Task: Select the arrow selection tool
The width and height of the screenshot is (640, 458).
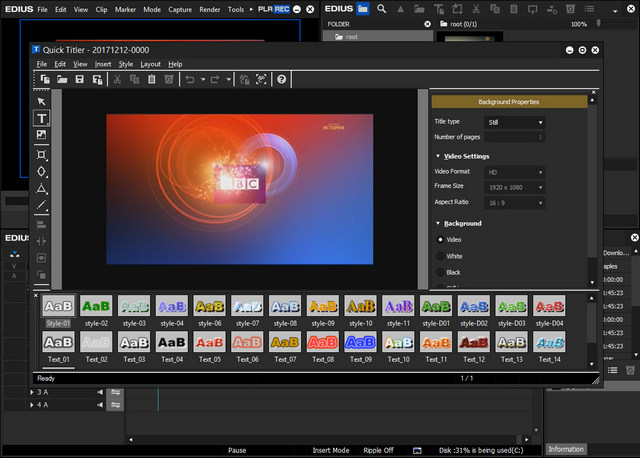Action: [x=42, y=101]
